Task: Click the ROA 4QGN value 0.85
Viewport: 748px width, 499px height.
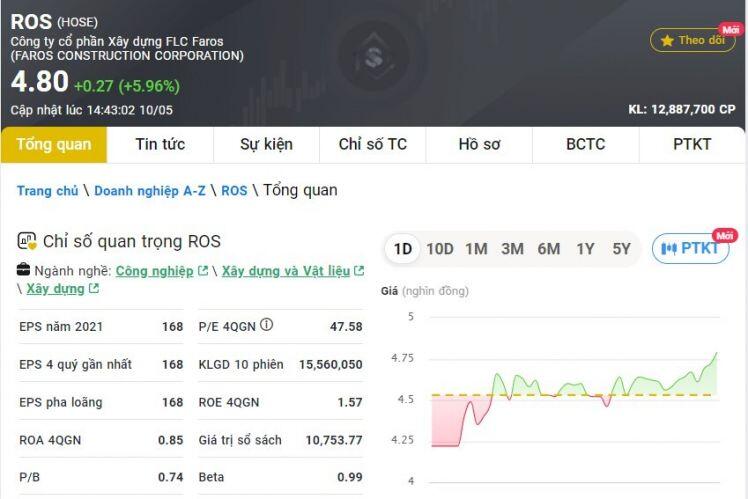Action: click(x=170, y=440)
